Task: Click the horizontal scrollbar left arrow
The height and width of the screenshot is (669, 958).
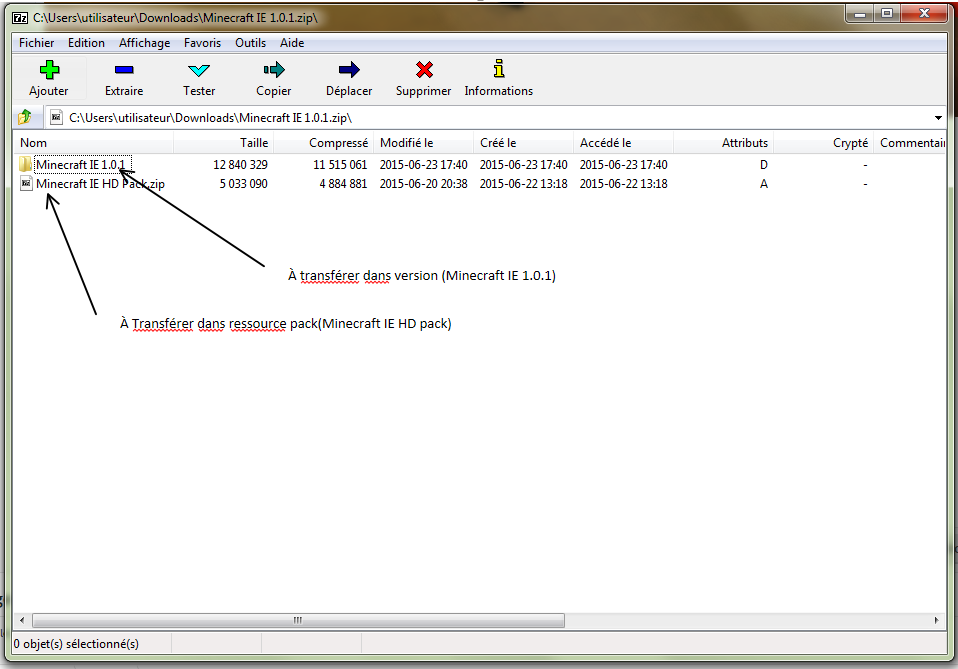Action: 22,620
